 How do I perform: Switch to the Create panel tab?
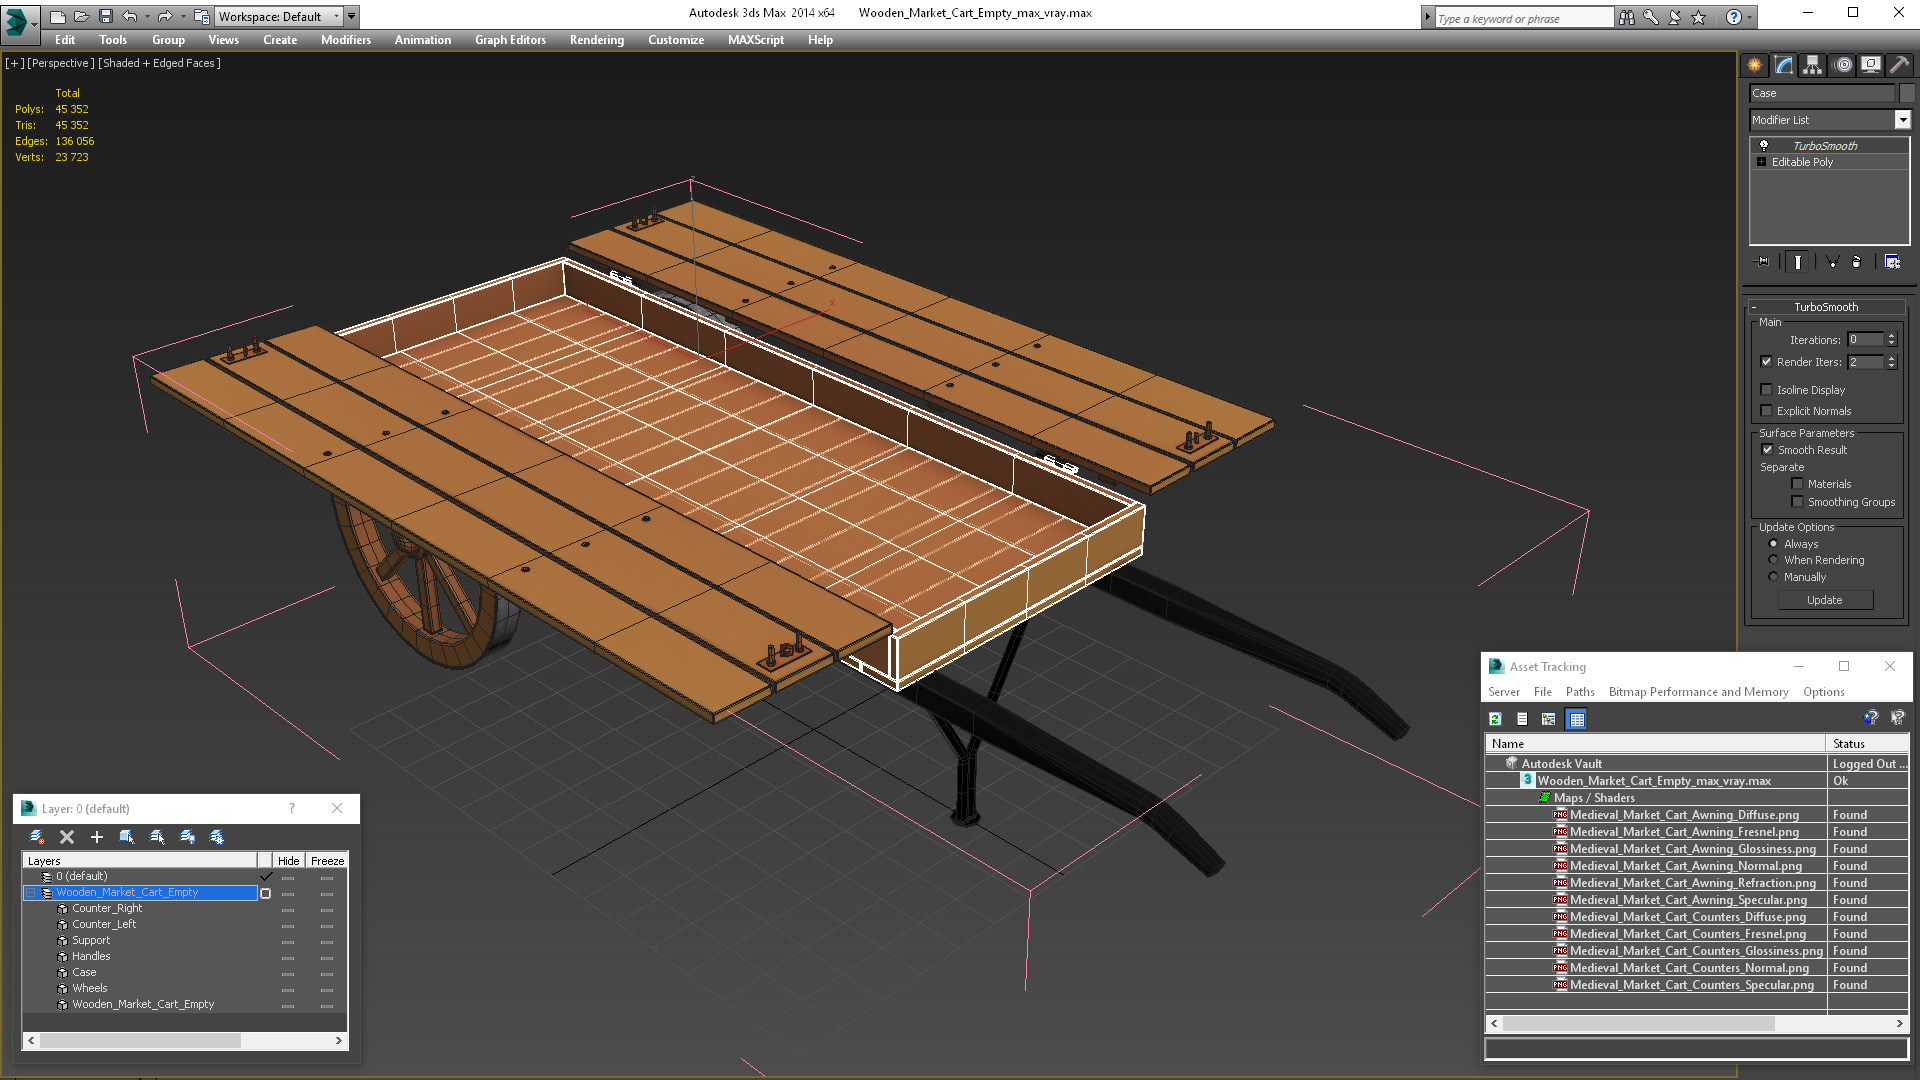(x=1755, y=65)
